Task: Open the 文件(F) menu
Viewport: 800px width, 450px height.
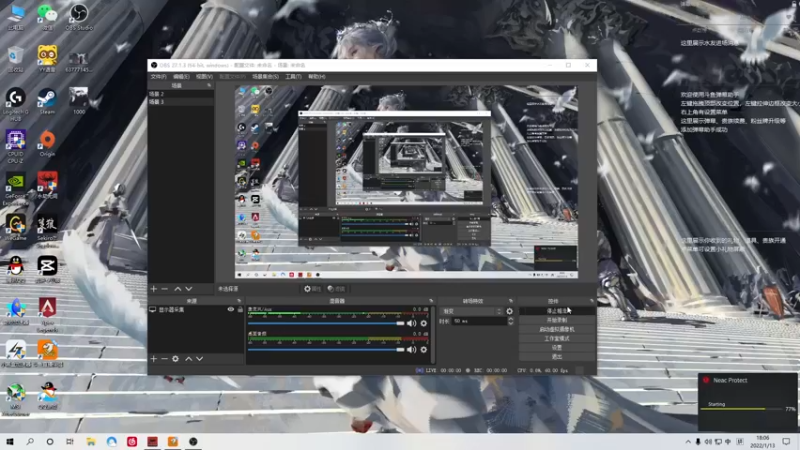Action: [158, 77]
